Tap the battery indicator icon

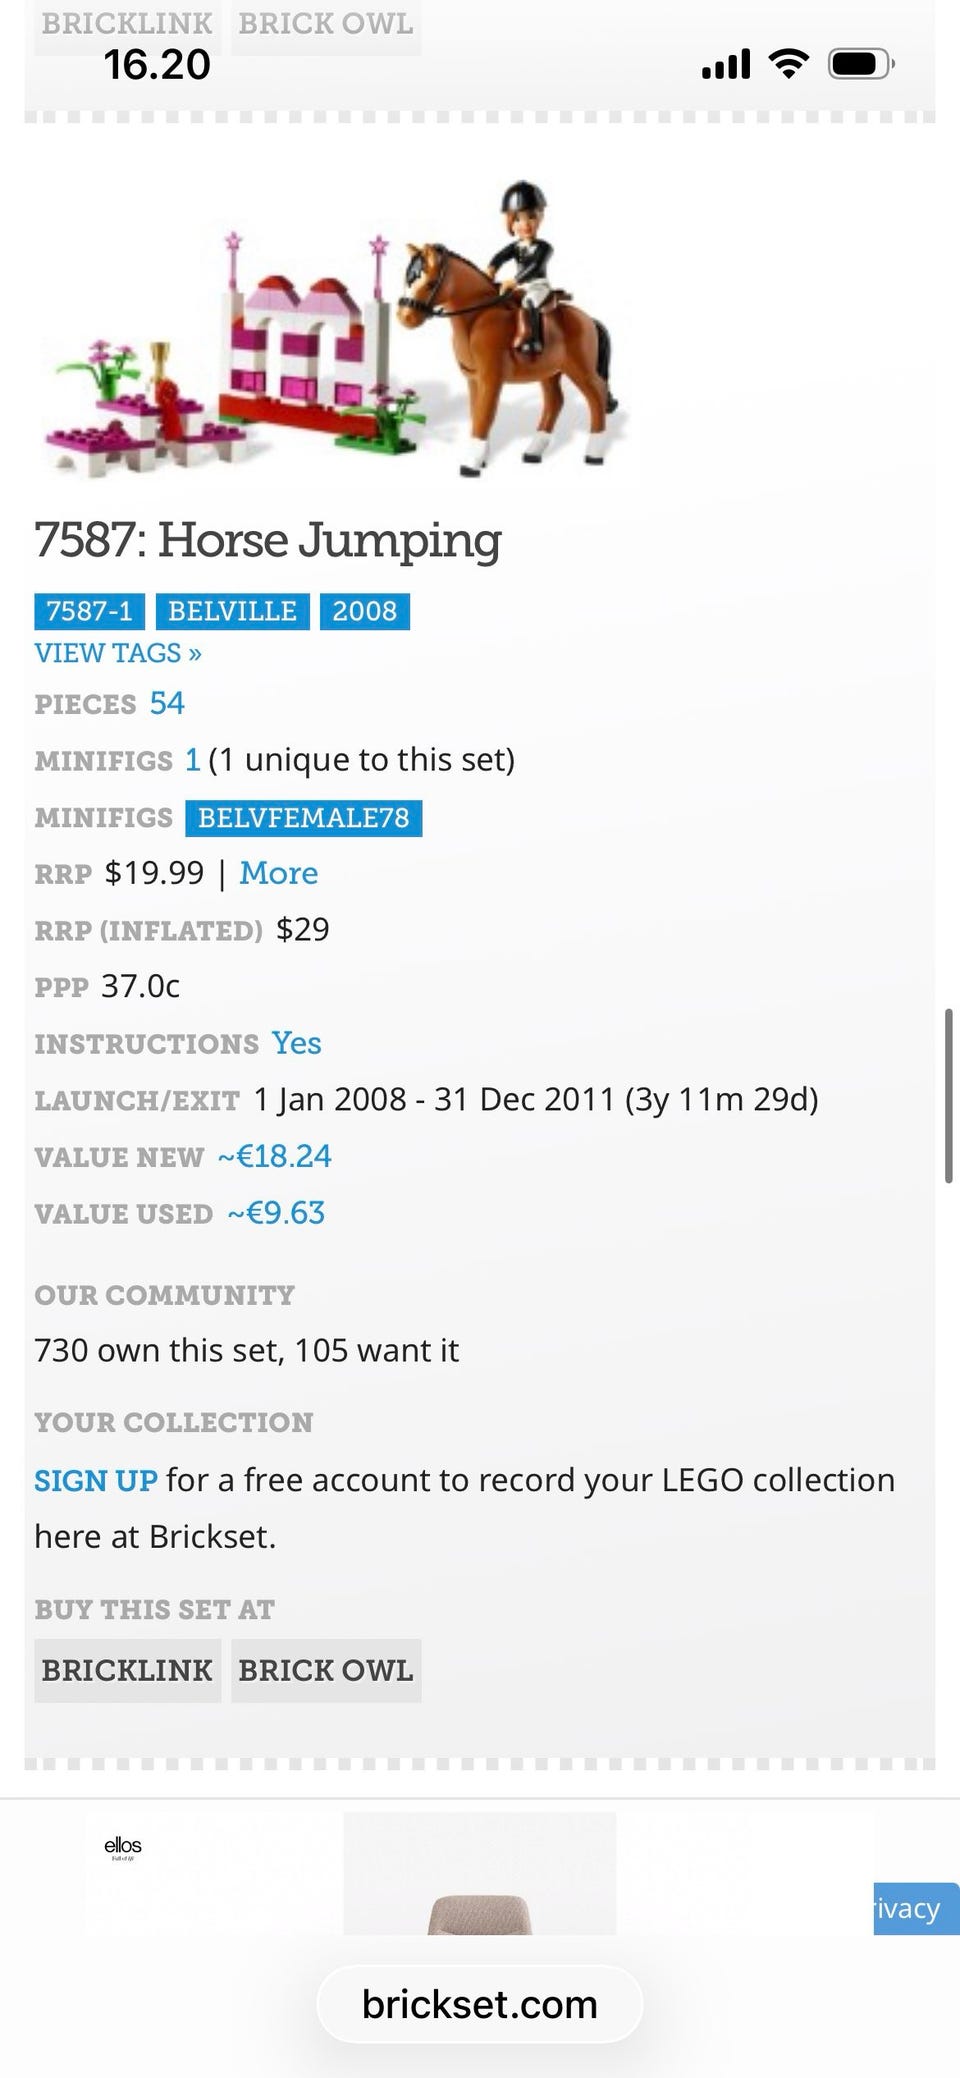click(x=860, y=65)
